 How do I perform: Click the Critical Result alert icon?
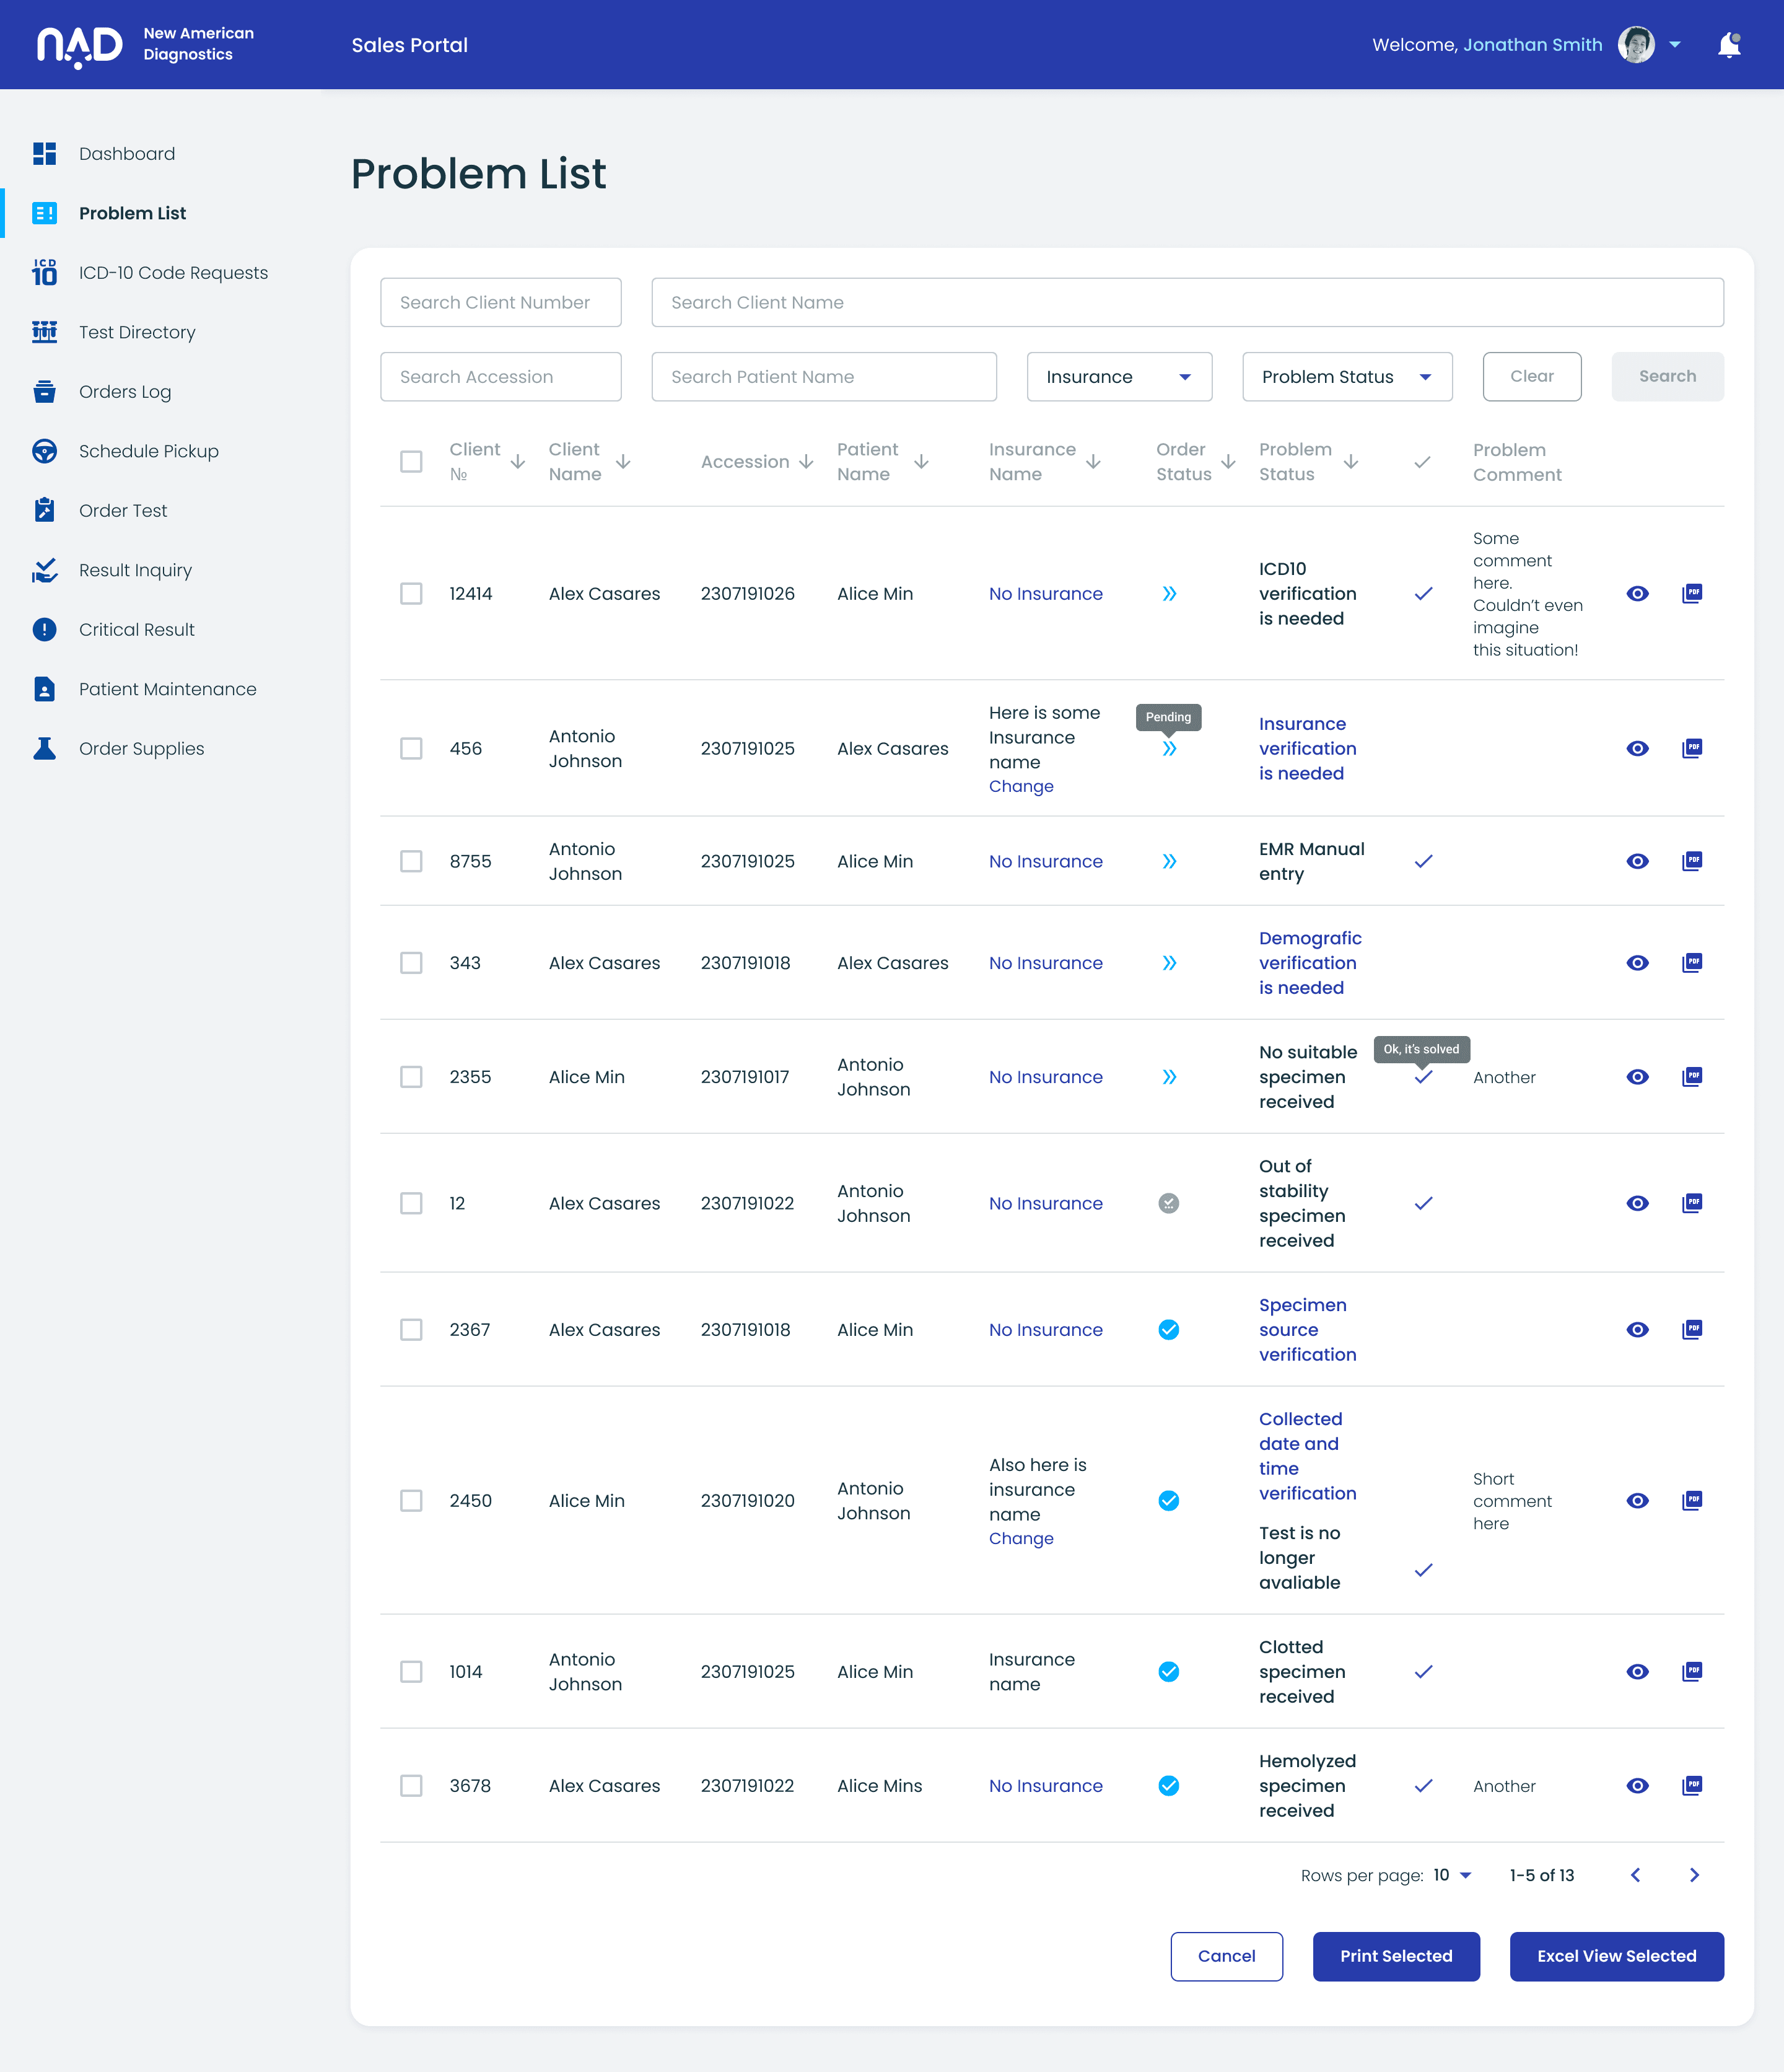pos(44,629)
